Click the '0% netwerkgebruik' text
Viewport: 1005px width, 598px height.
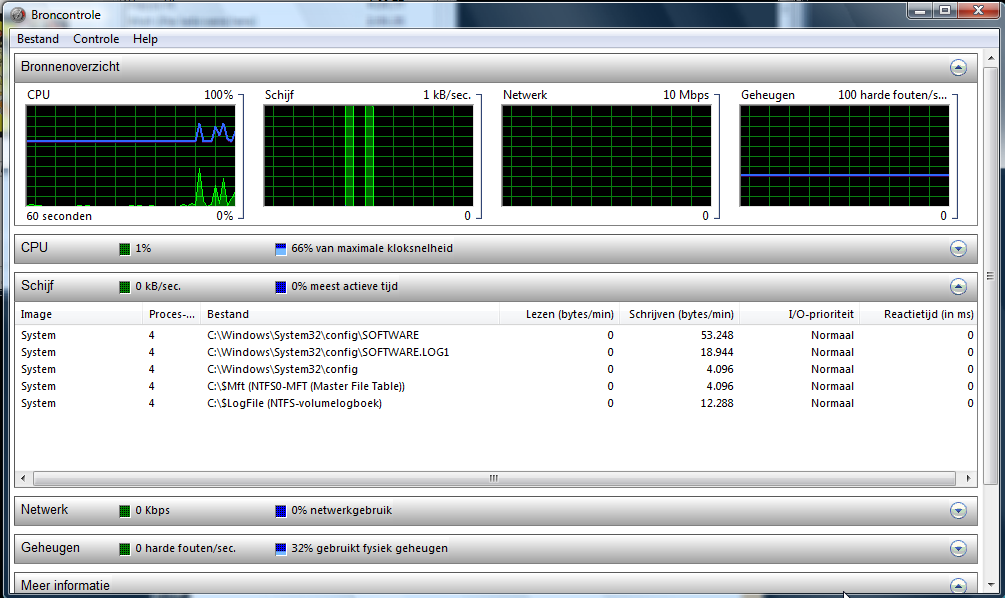(342, 511)
